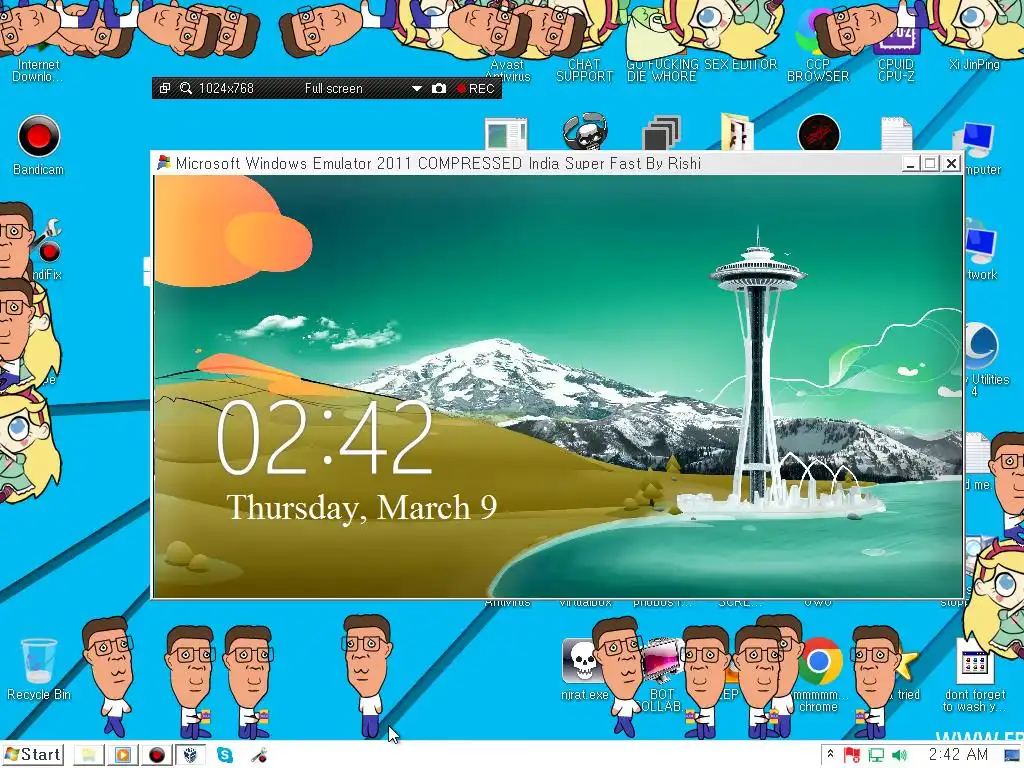Open the black circle red logo icon
Image resolution: width=1024 pixels, height=768 pixels.
pos(819,133)
